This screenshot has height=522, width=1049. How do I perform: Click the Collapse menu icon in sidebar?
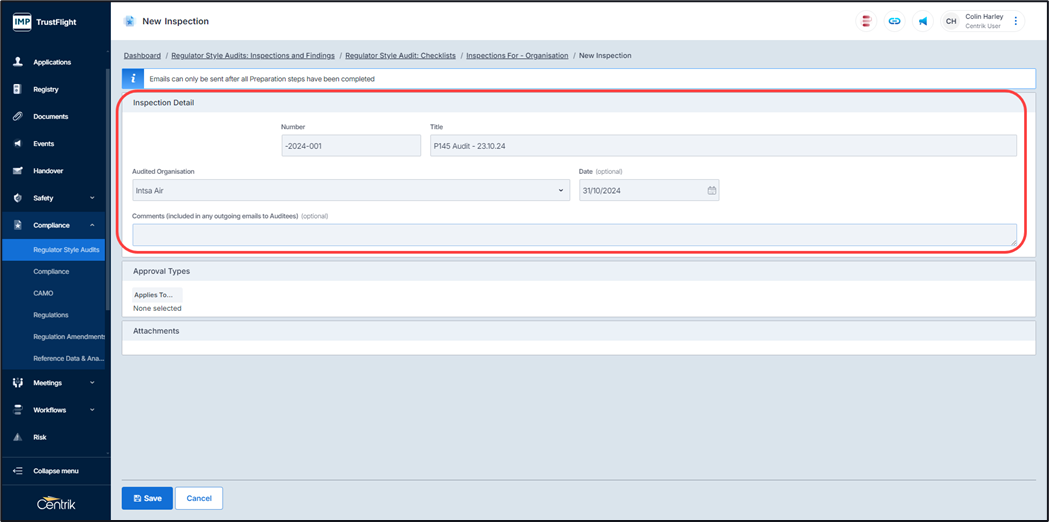tap(18, 471)
